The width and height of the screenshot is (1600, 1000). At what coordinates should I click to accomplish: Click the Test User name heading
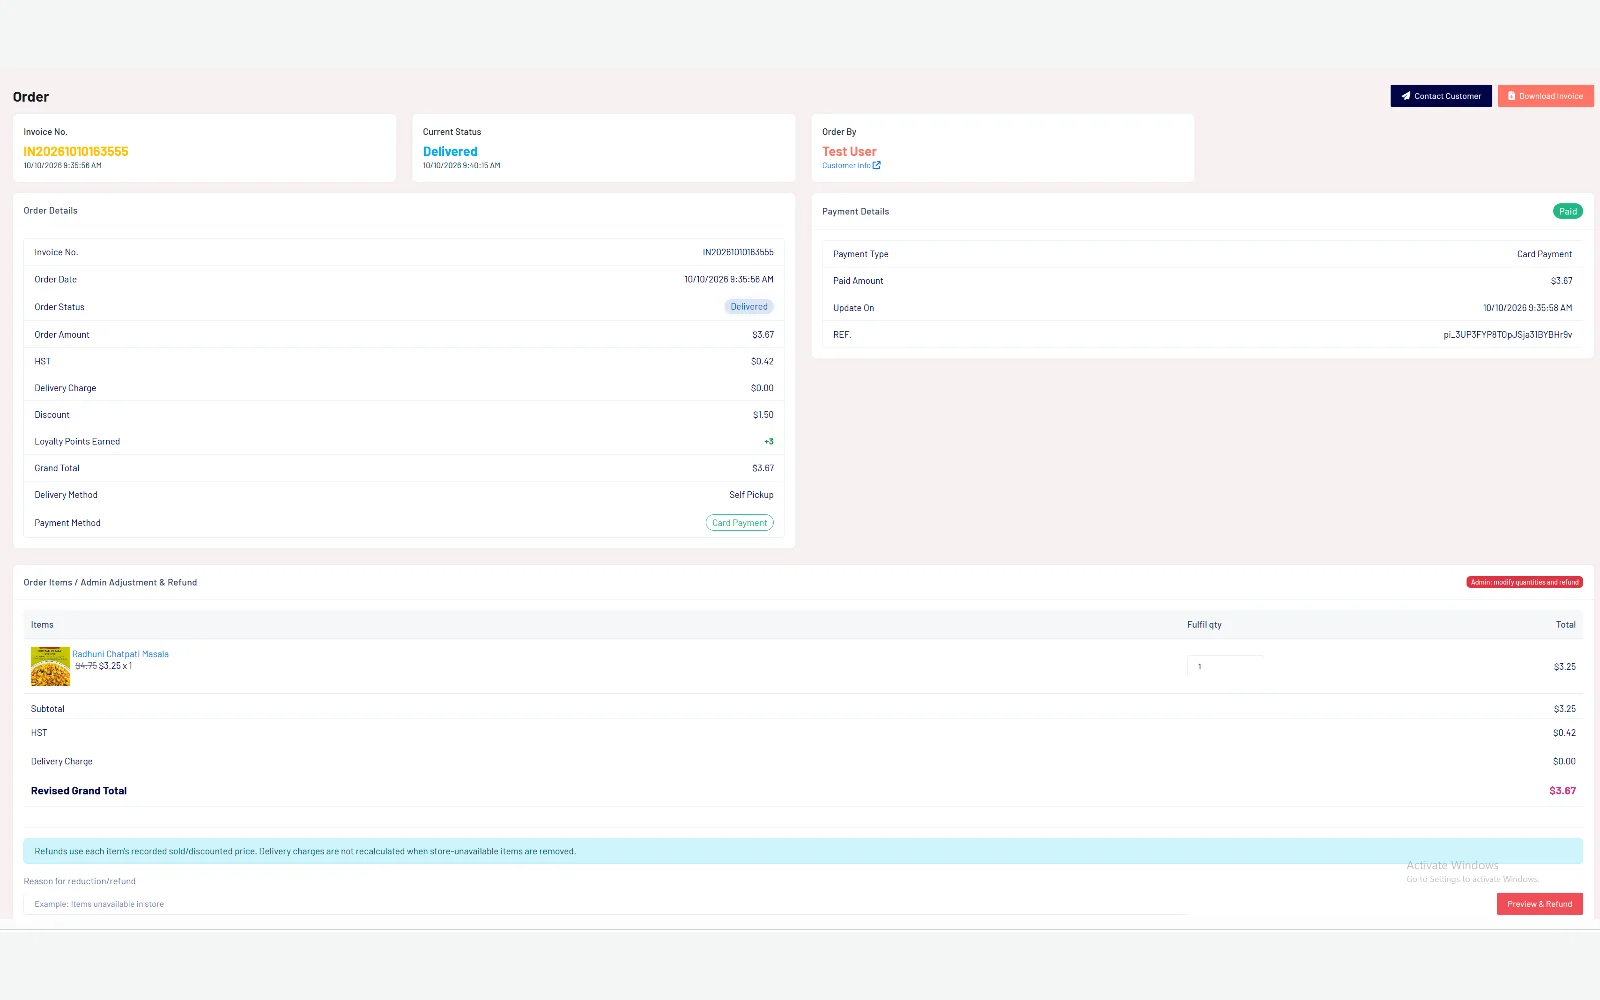click(x=849, y=152)
